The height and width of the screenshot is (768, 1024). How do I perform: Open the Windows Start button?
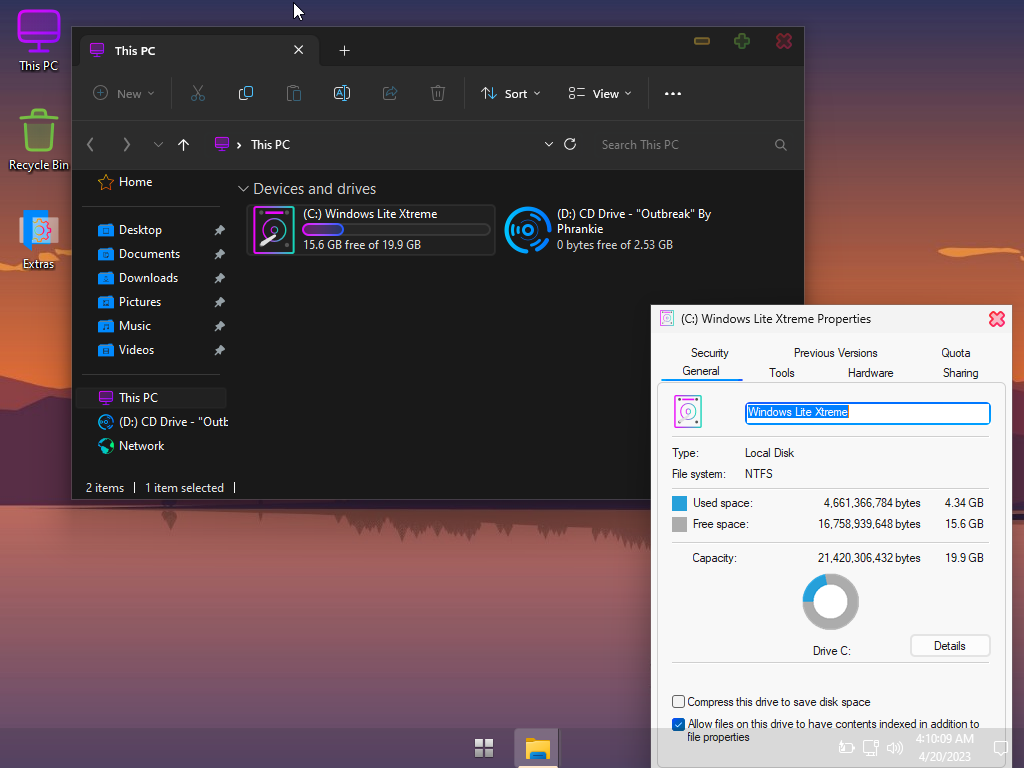484,748
